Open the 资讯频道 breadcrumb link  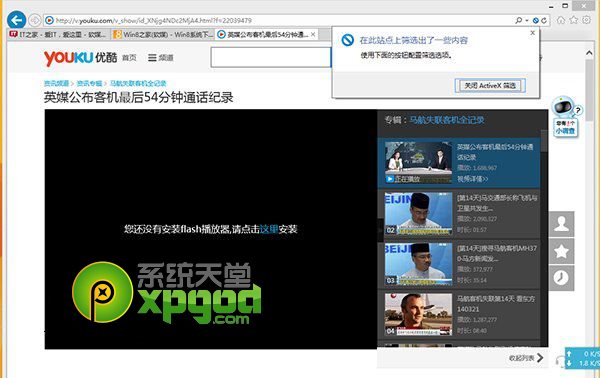pyautogui.click(x=56, y=83)
